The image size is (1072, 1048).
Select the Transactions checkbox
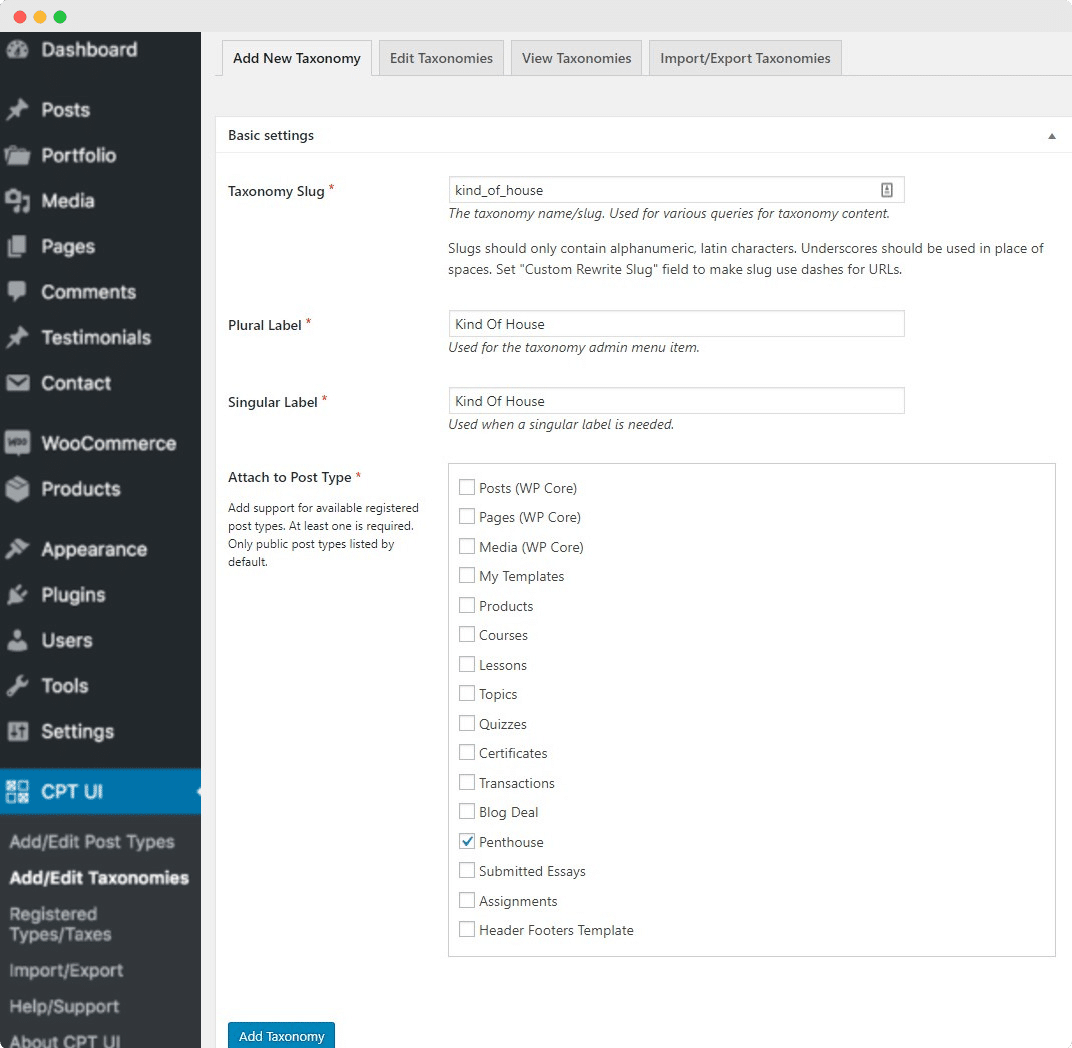tap(467, 782)
